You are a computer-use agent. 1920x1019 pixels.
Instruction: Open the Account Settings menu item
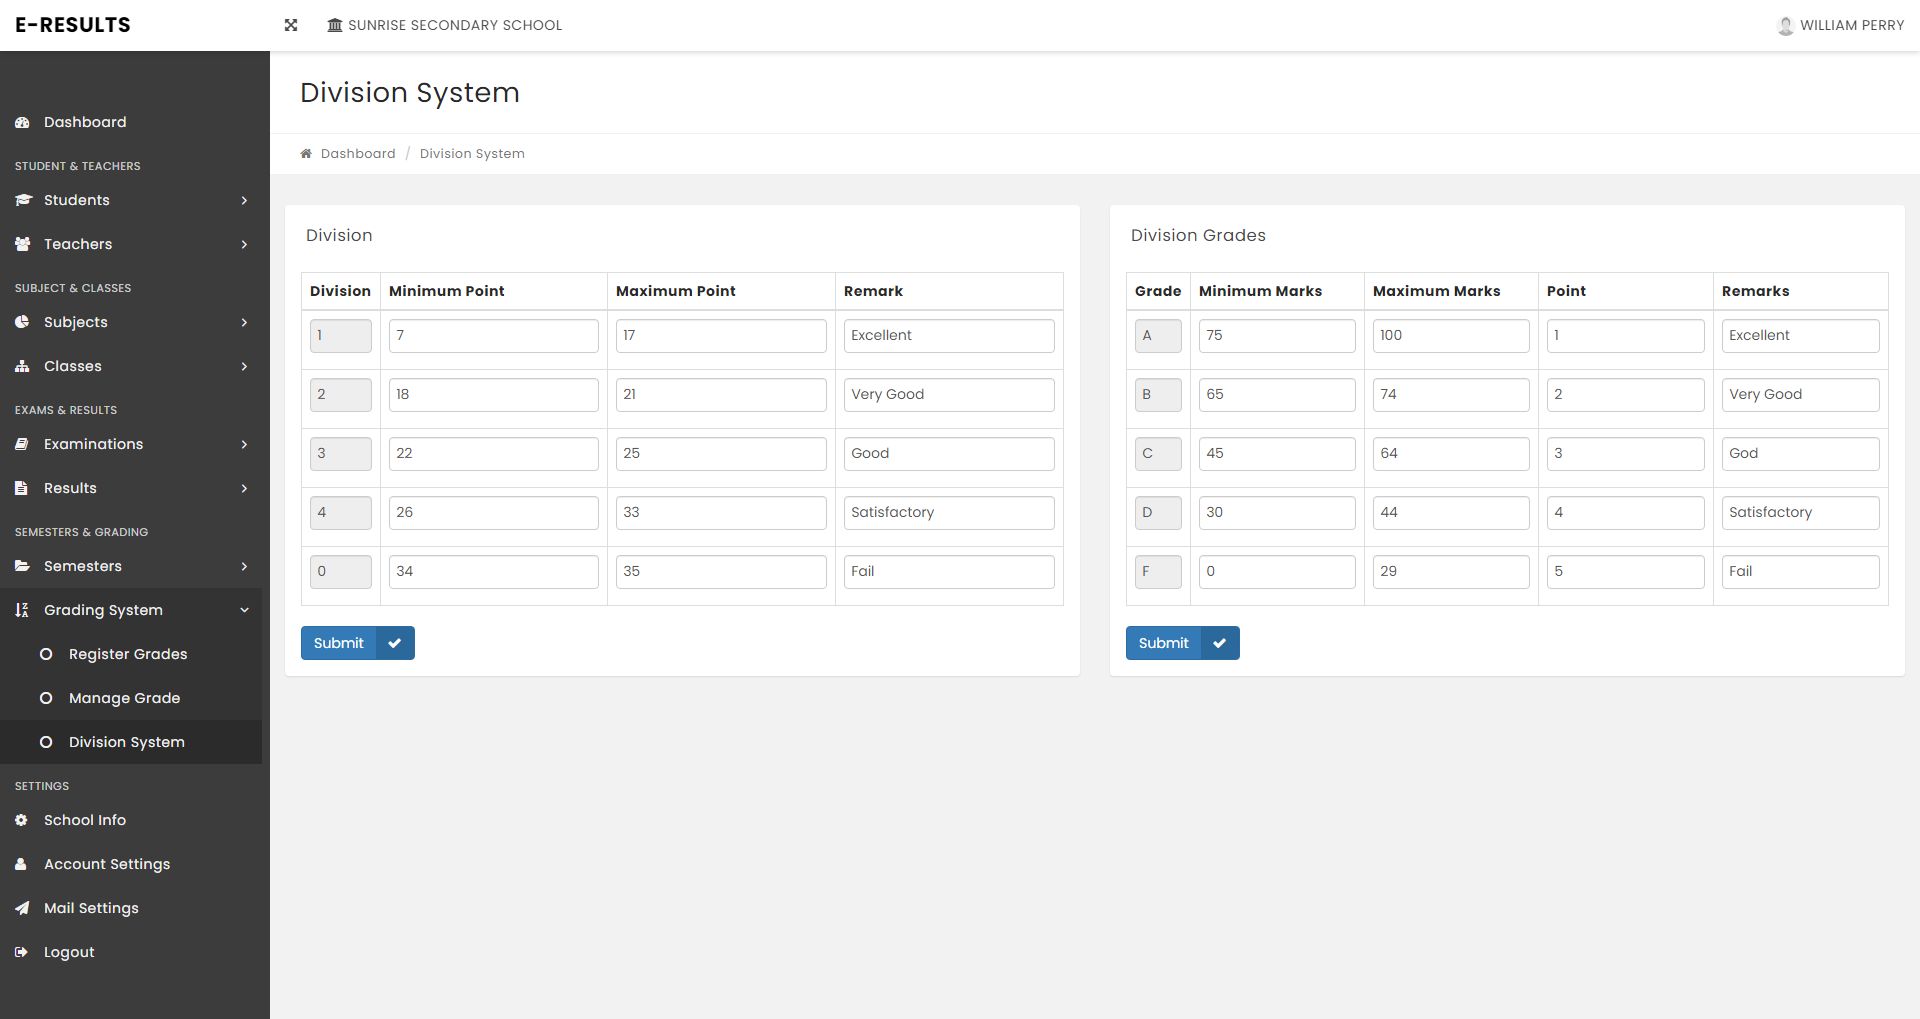coord(106,864)
